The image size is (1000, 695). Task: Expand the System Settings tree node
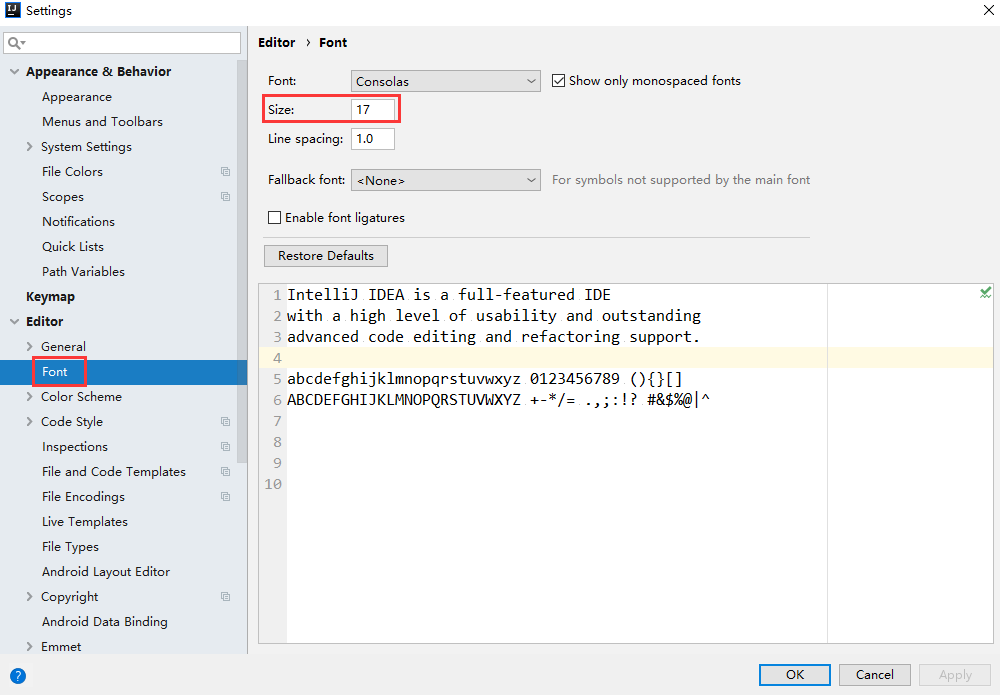(x=30, y=147)
